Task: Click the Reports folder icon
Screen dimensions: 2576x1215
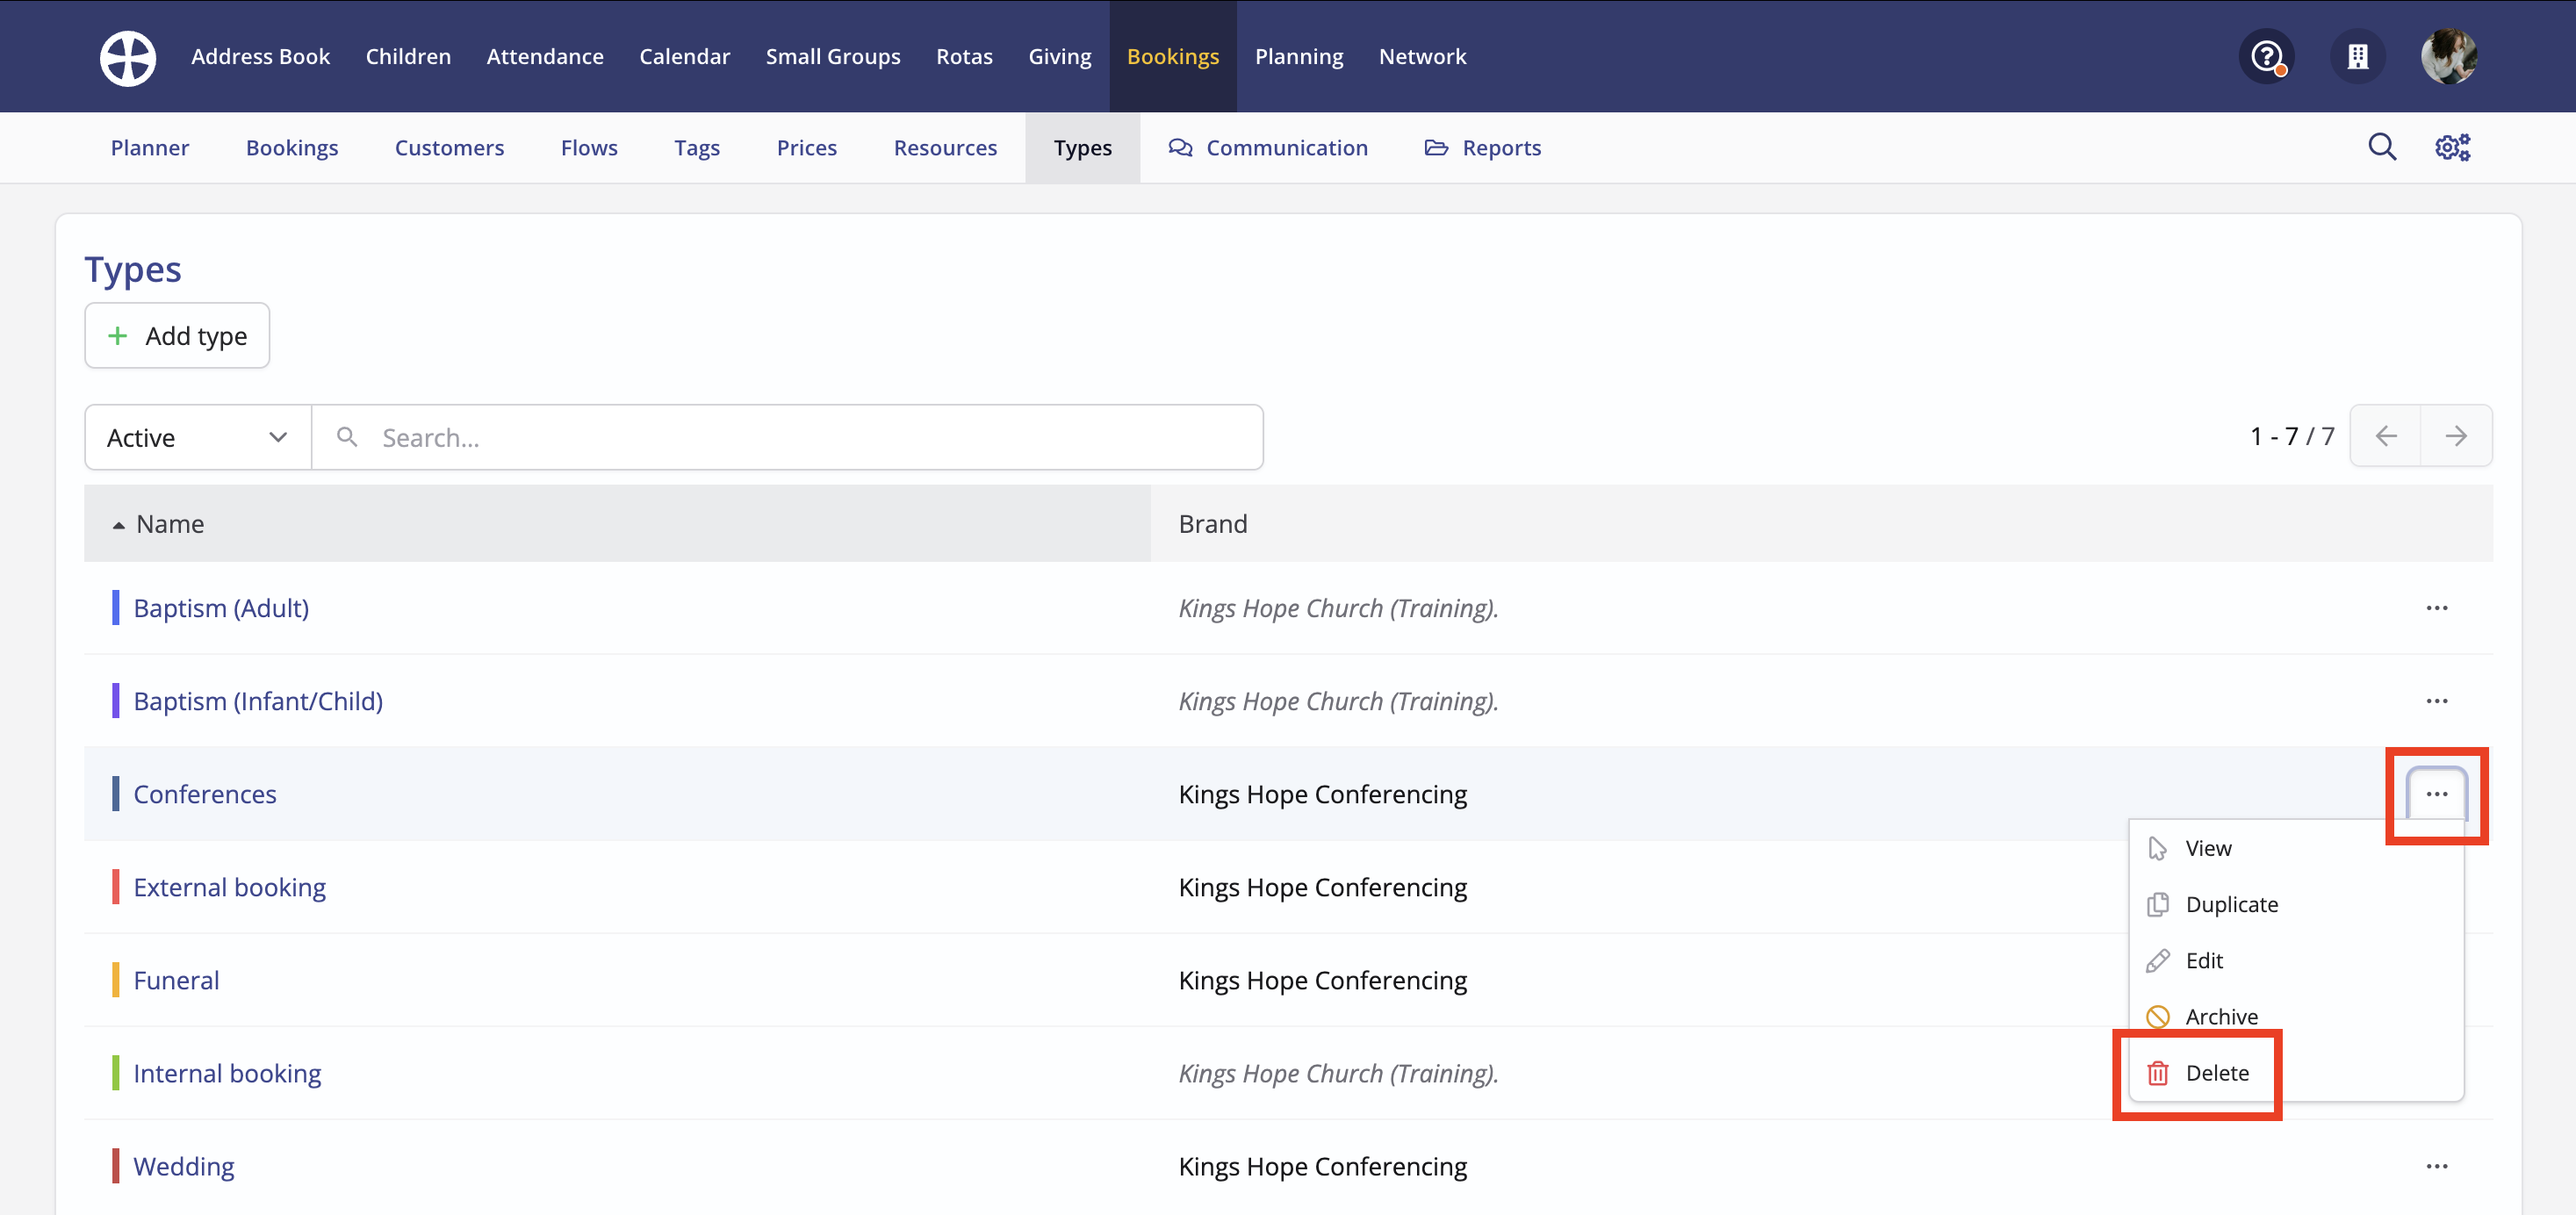Action: [x=1436, y=147]
